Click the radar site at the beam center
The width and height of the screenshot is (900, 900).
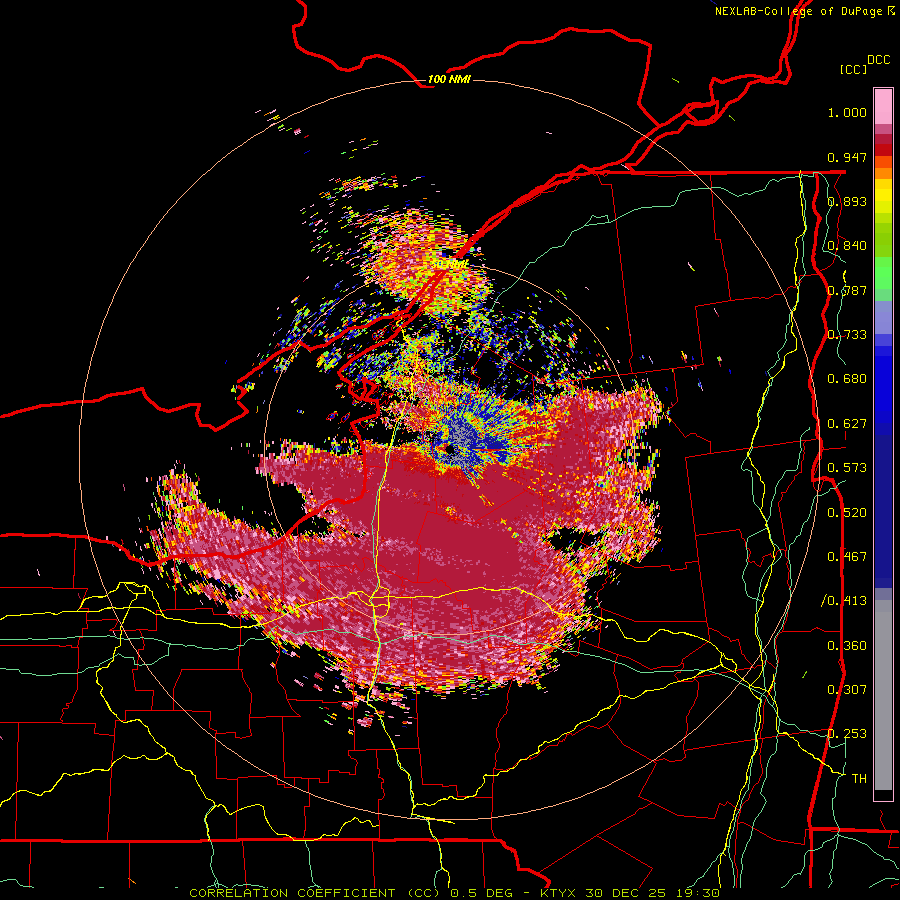449,448
